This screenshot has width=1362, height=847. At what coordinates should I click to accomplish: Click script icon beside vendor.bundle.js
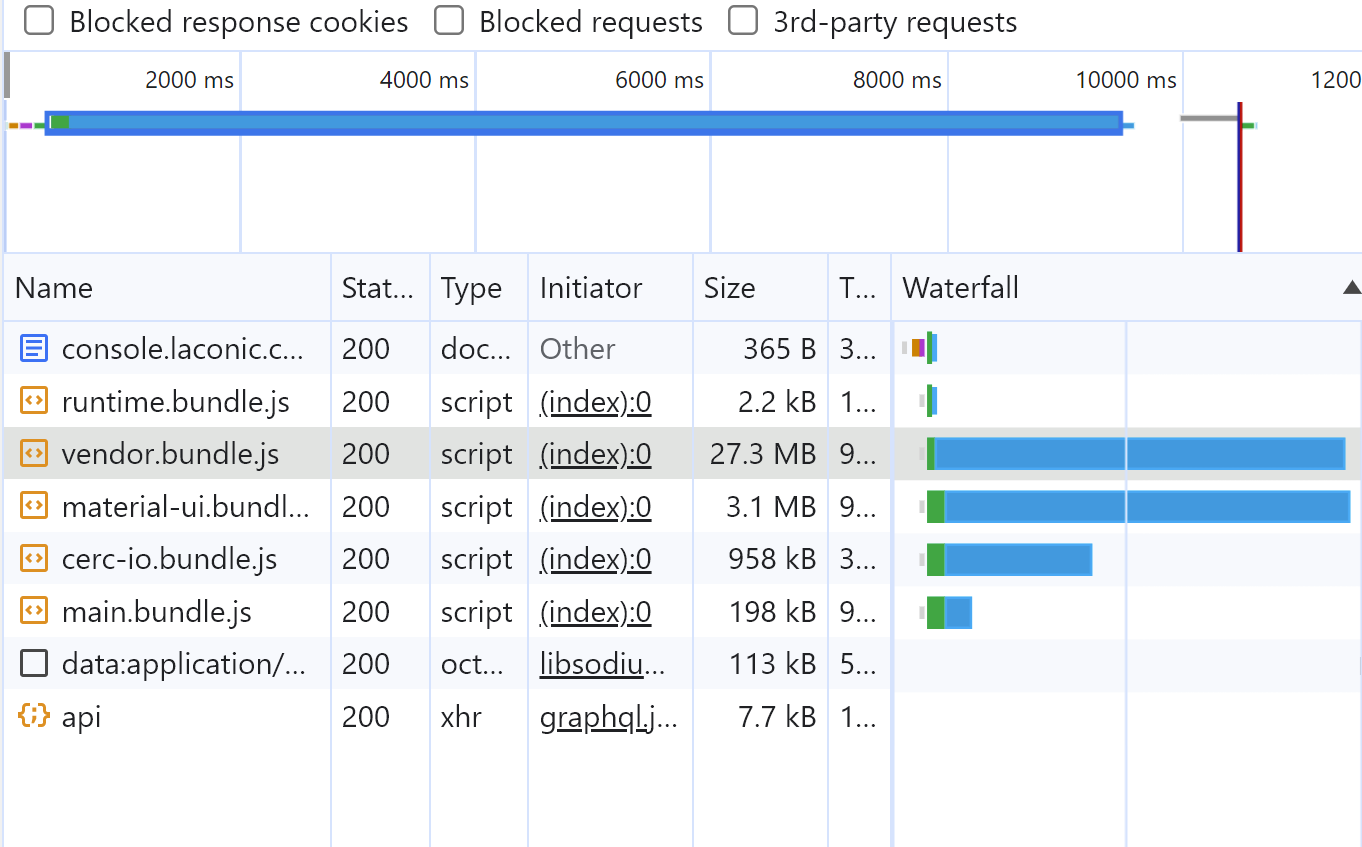point(34,454)
